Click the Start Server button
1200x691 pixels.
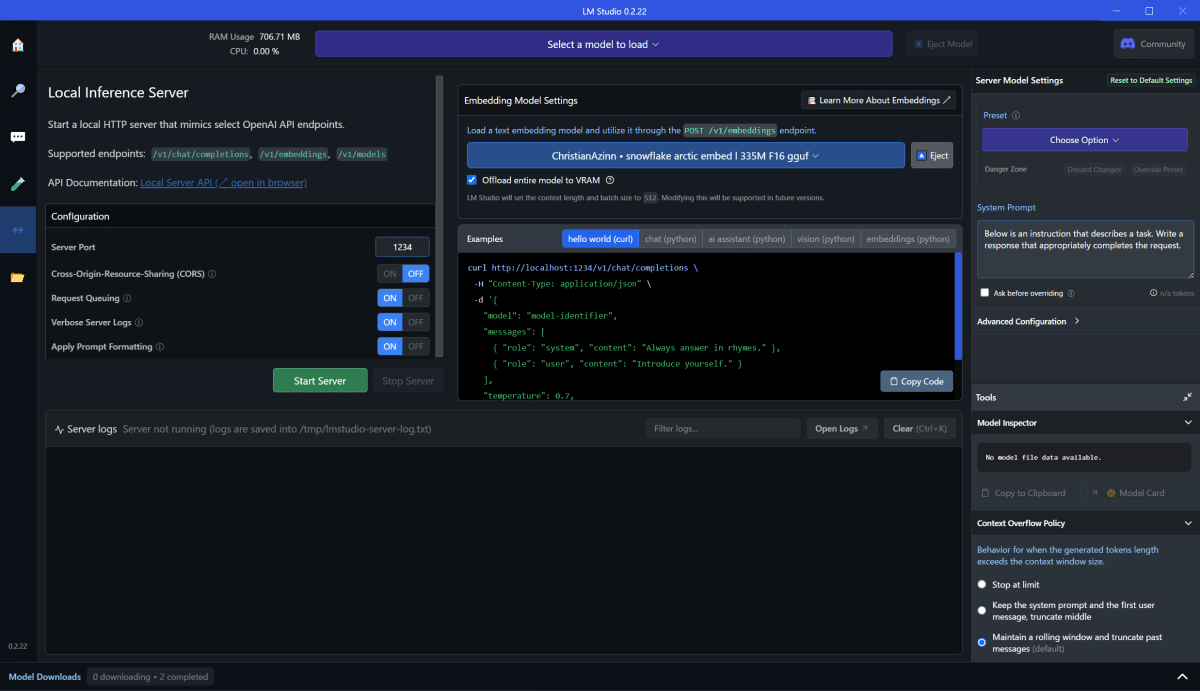(x=320, y=381)
